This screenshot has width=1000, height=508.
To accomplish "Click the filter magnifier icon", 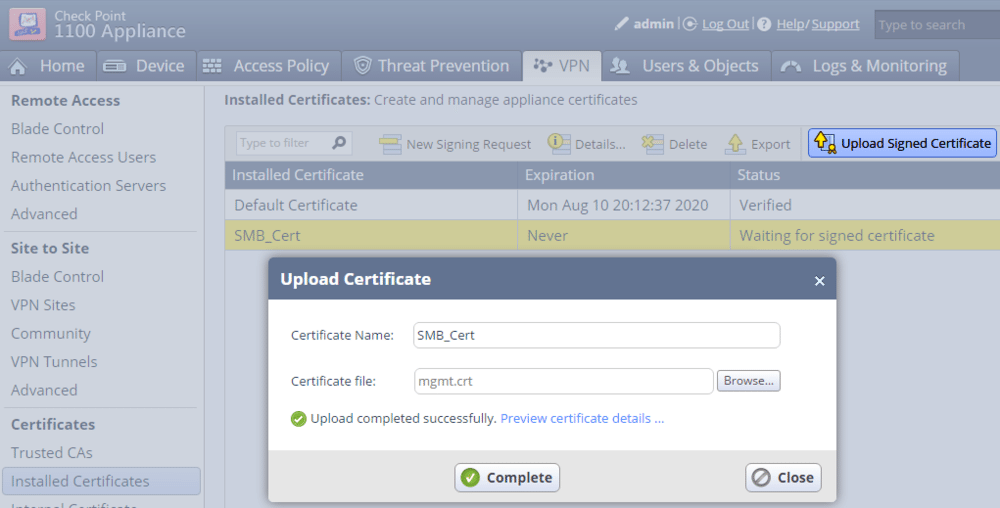I will 340,143.
